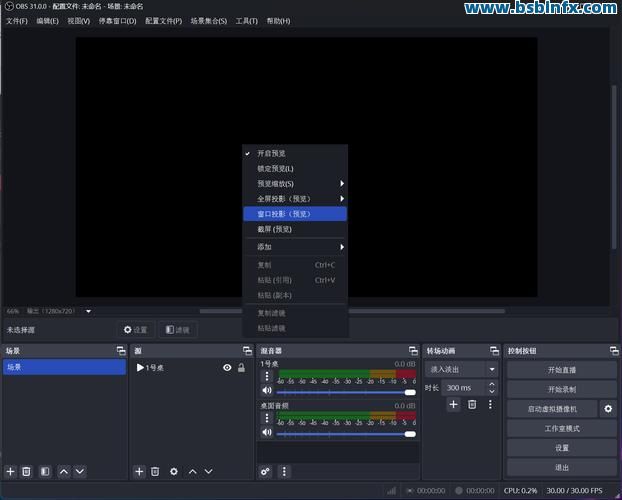Add a new source with plus icon
Viewport: 622px width, 500px height.
coord(139,471)
